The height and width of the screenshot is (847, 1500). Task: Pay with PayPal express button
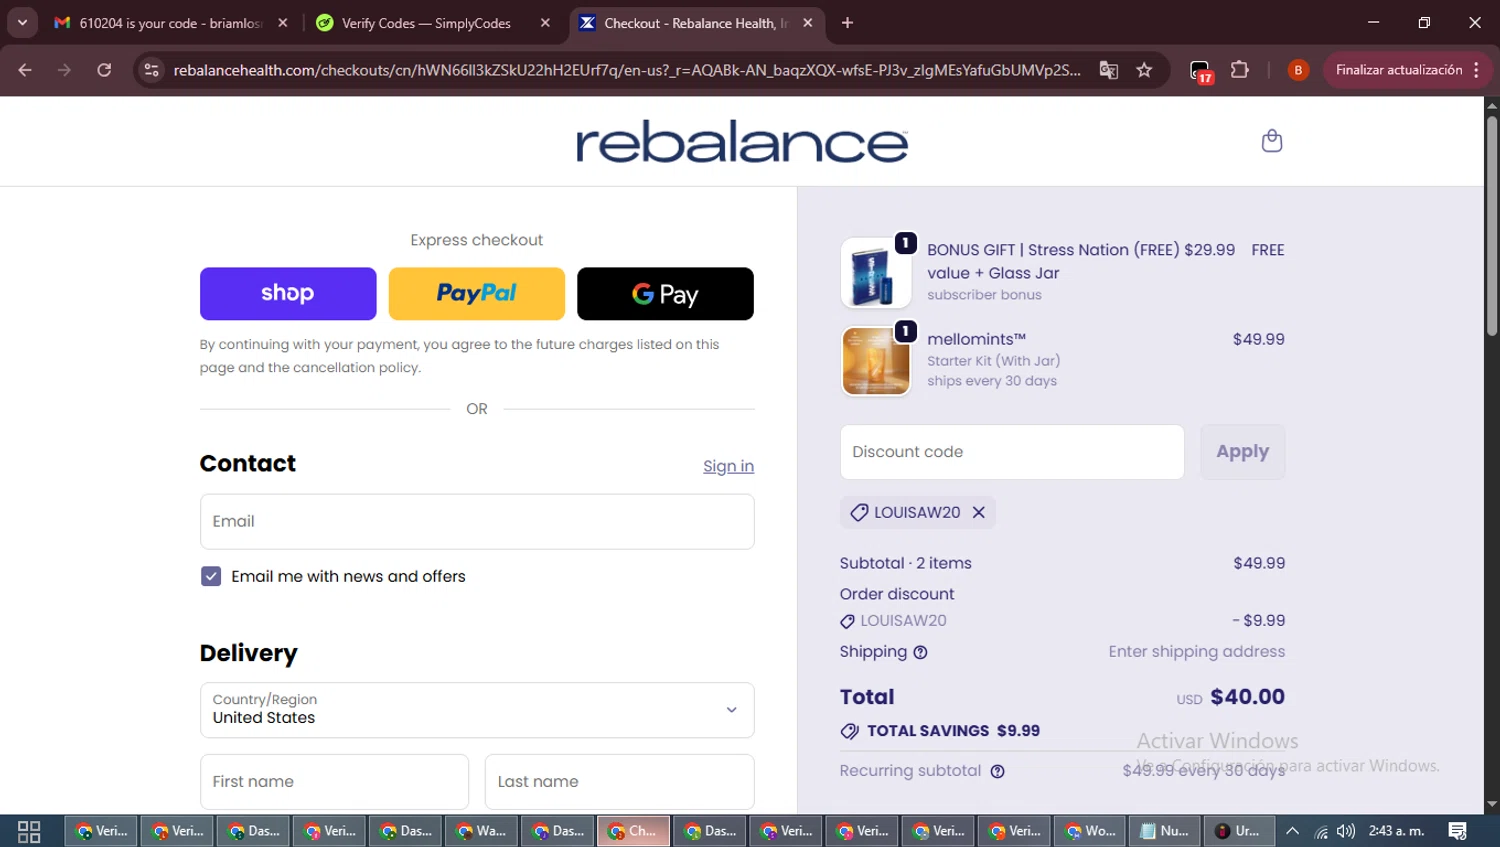476,293
